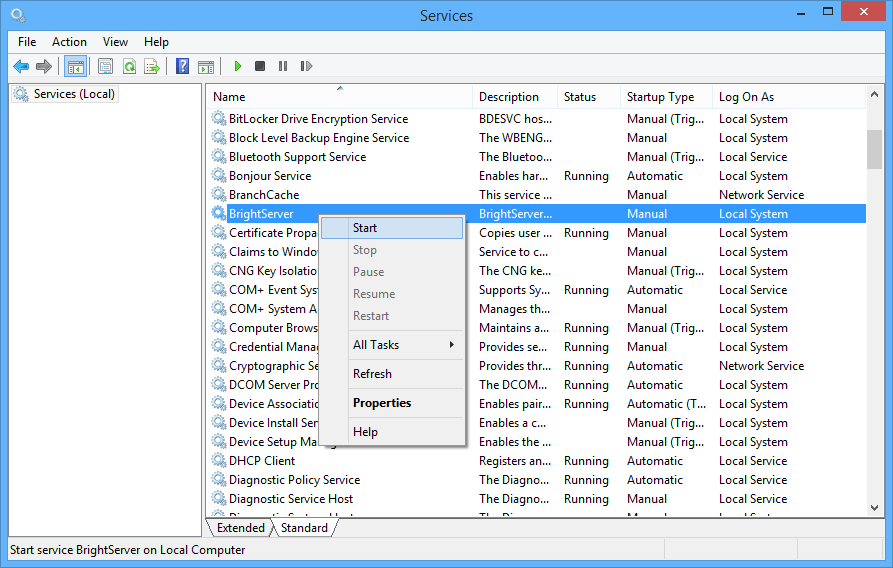Click the blue Help toolbar icon
Viewport: 893px width, 568px height.
[182, 66]
